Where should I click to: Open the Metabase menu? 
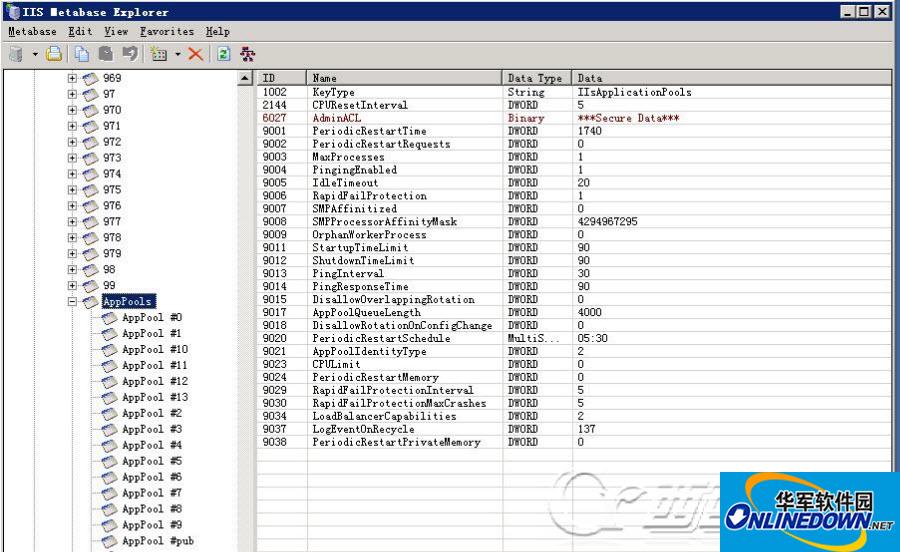tap(32, 32)
